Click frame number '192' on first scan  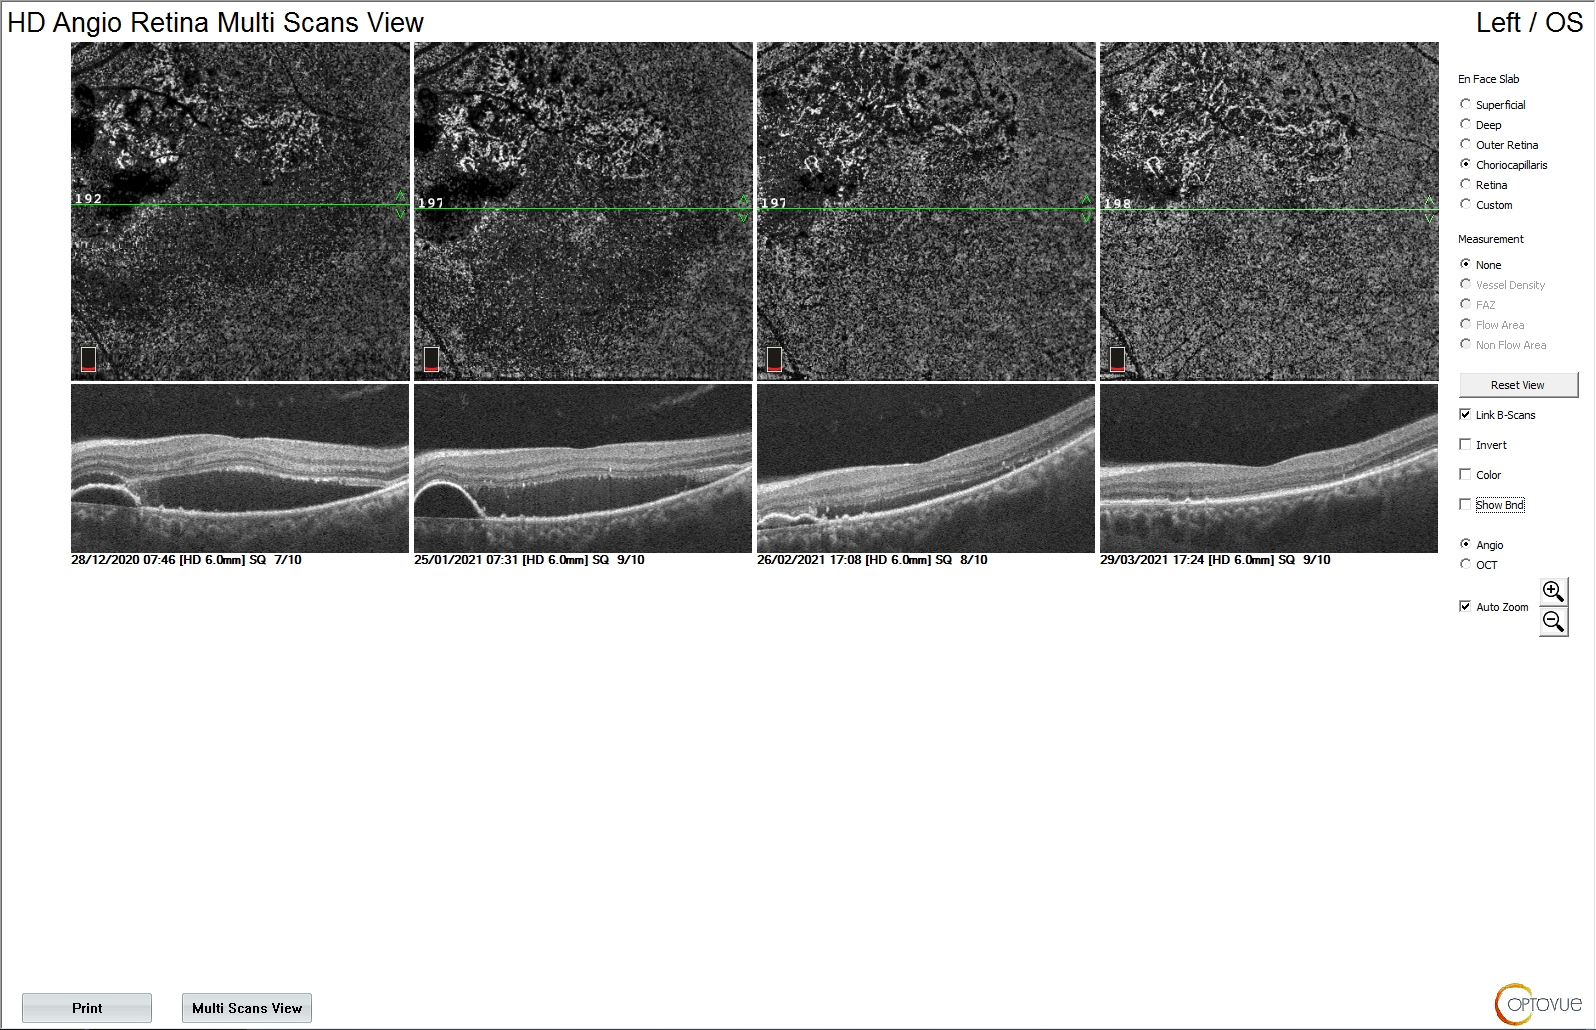89,198
